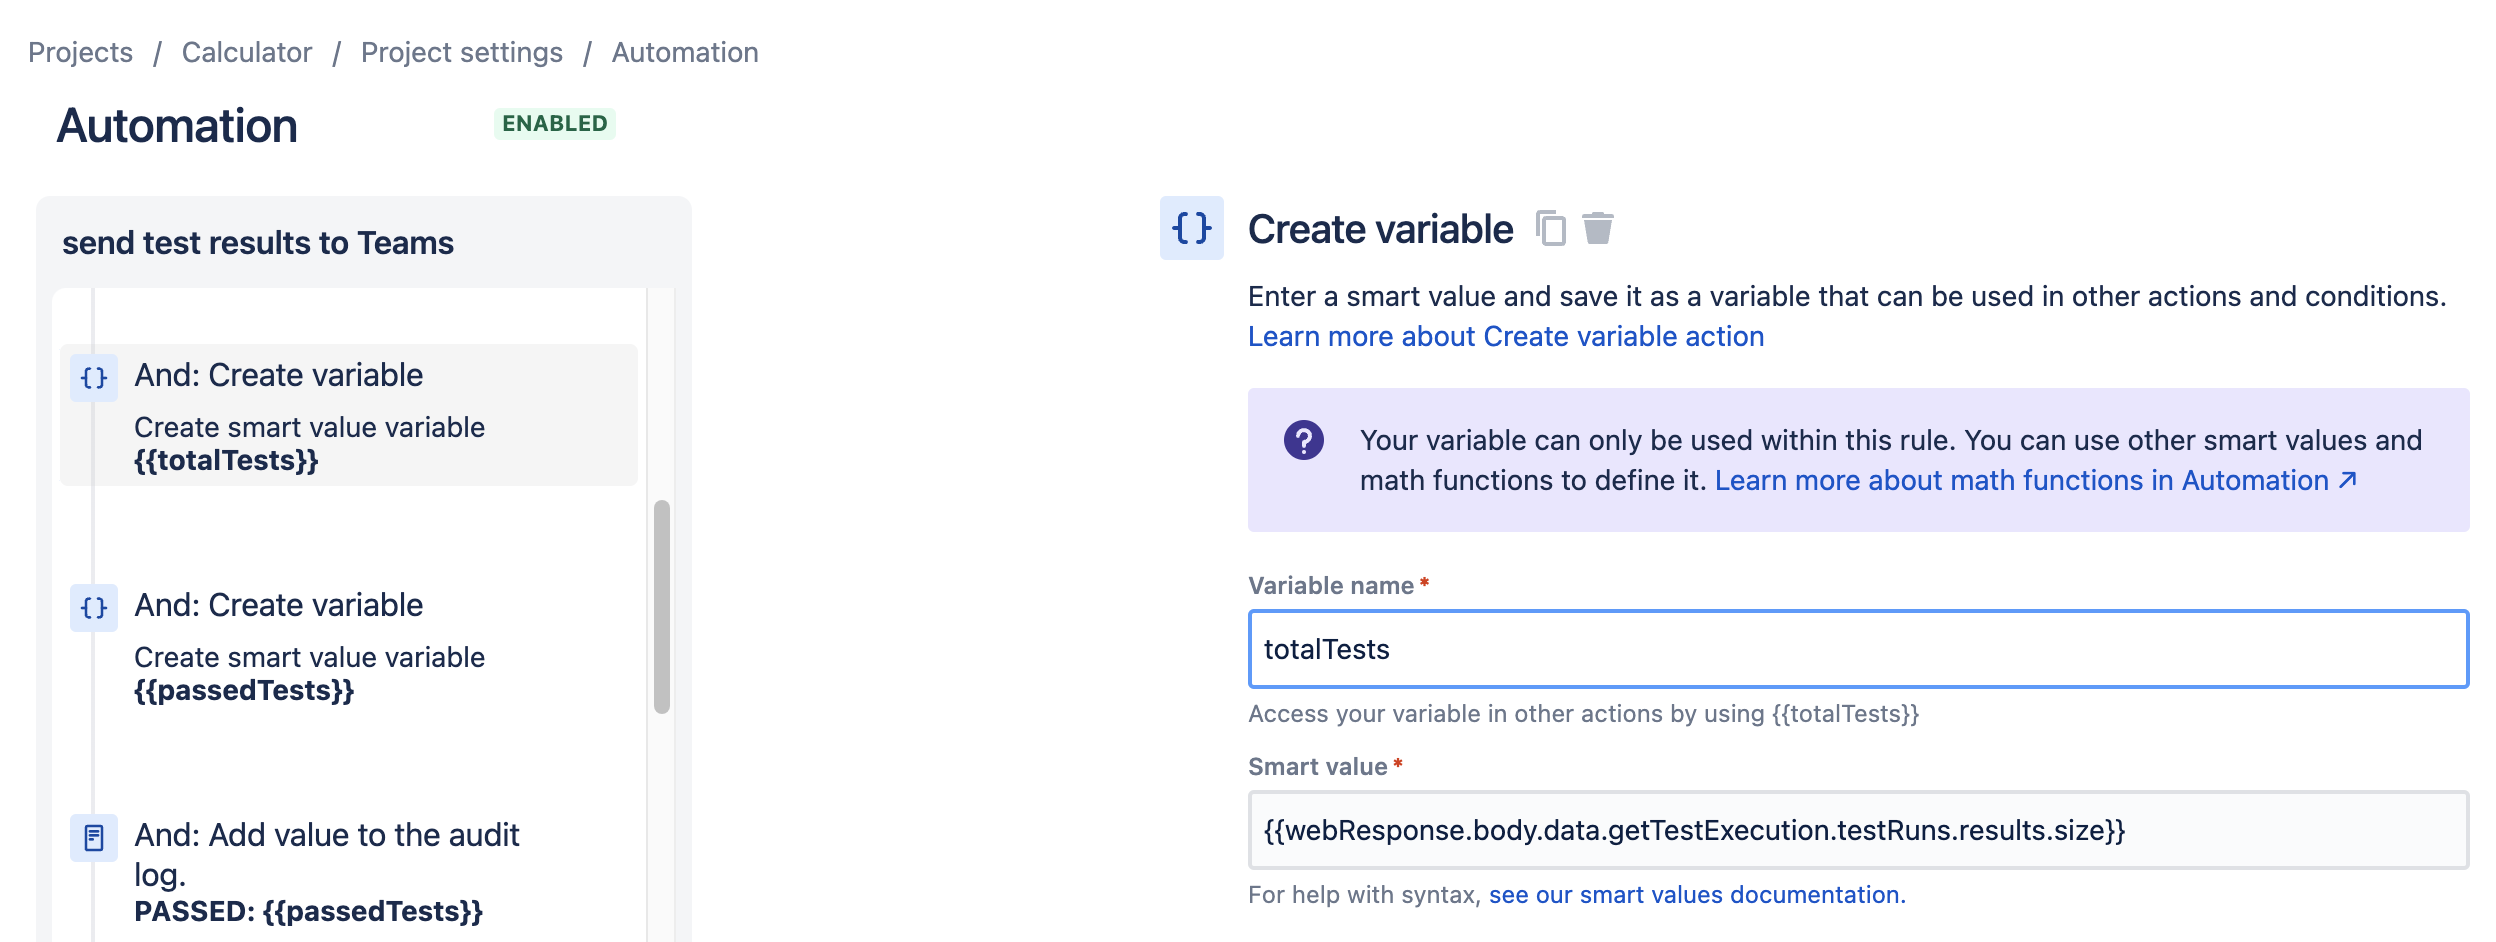Select the passedTests variable braces icon in rule list
Image resolution: width=2496 pixels, height=942 pixels.
pos(94,608)
